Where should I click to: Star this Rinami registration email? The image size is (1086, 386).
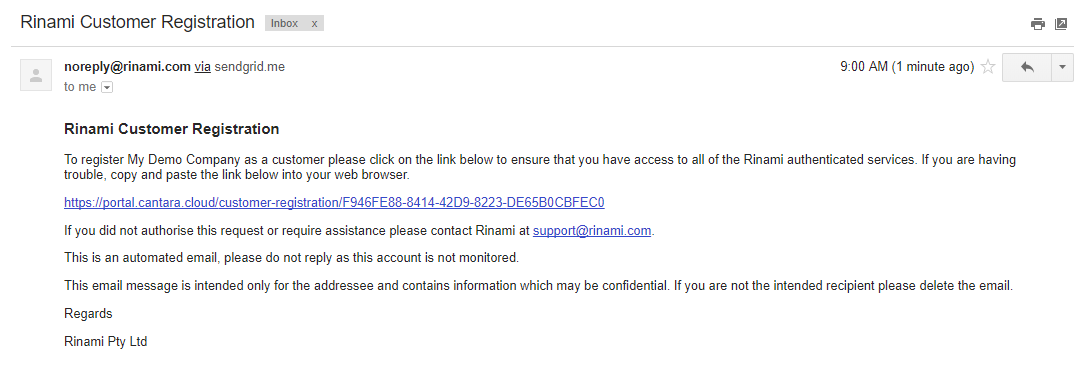click(988, 67)
